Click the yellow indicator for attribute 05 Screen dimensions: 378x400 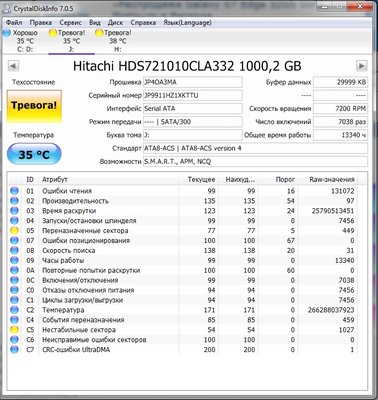[14, 231]
